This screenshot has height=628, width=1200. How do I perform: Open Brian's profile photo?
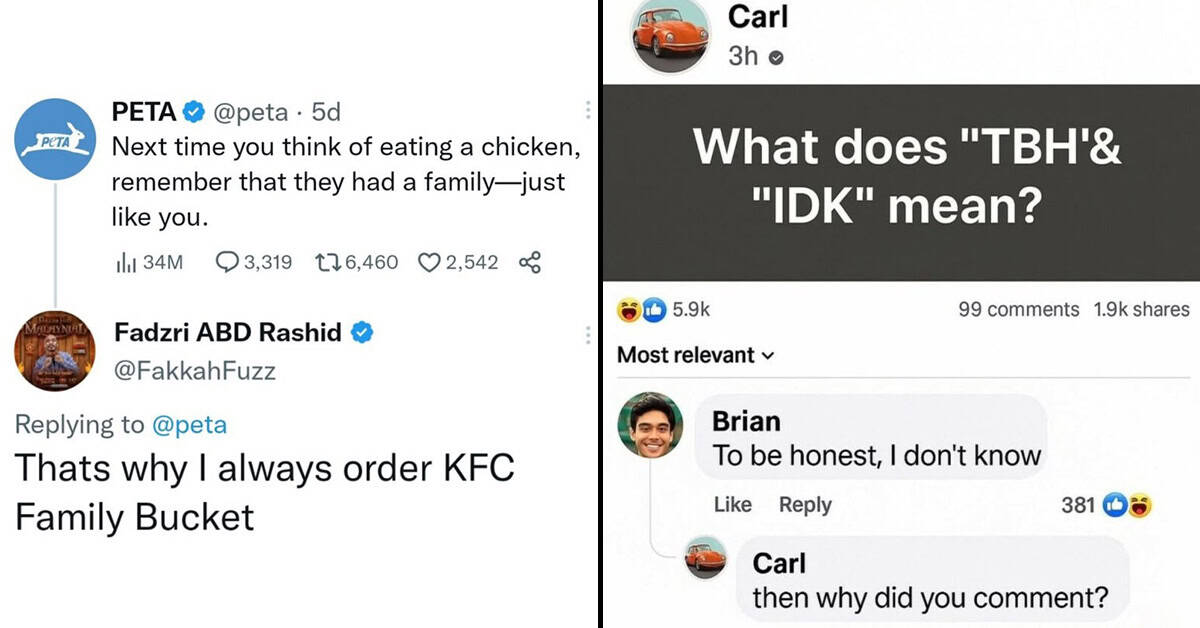[x=650, y=425]
